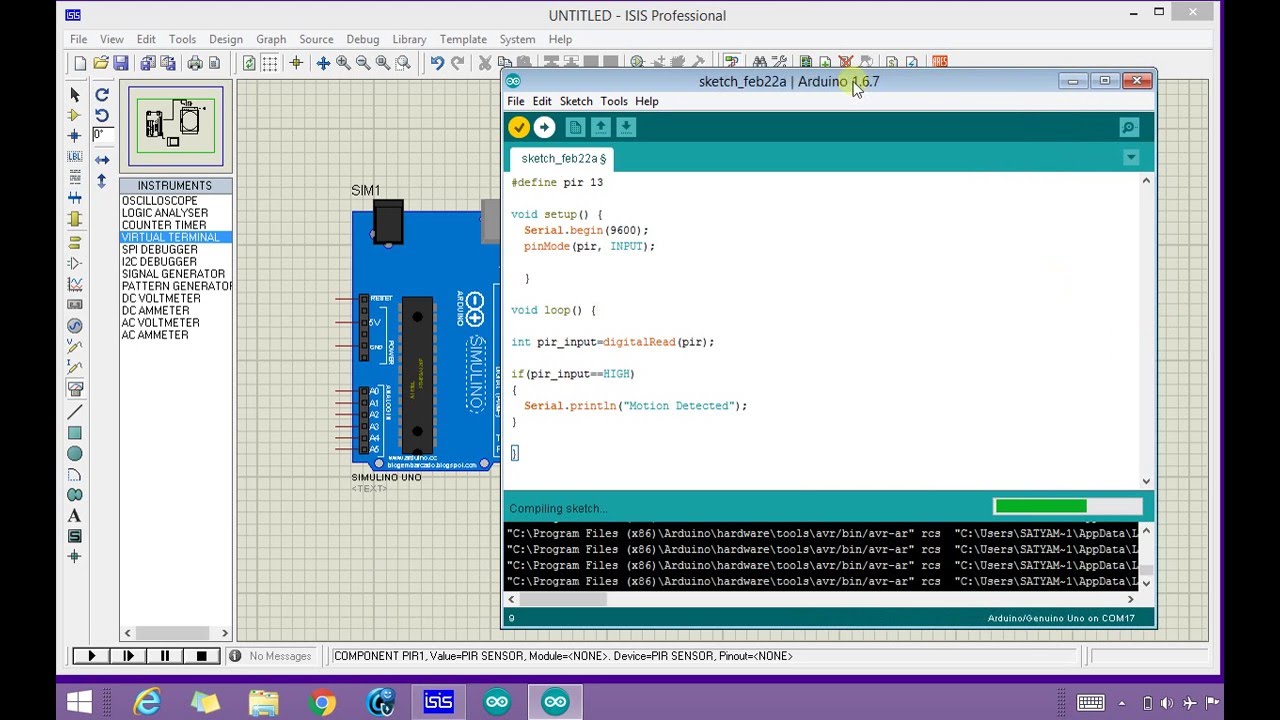Click Rotate Anti-Clockwise icon
The width and height of the screenshot is (1280, 720).
click(102, 115)
